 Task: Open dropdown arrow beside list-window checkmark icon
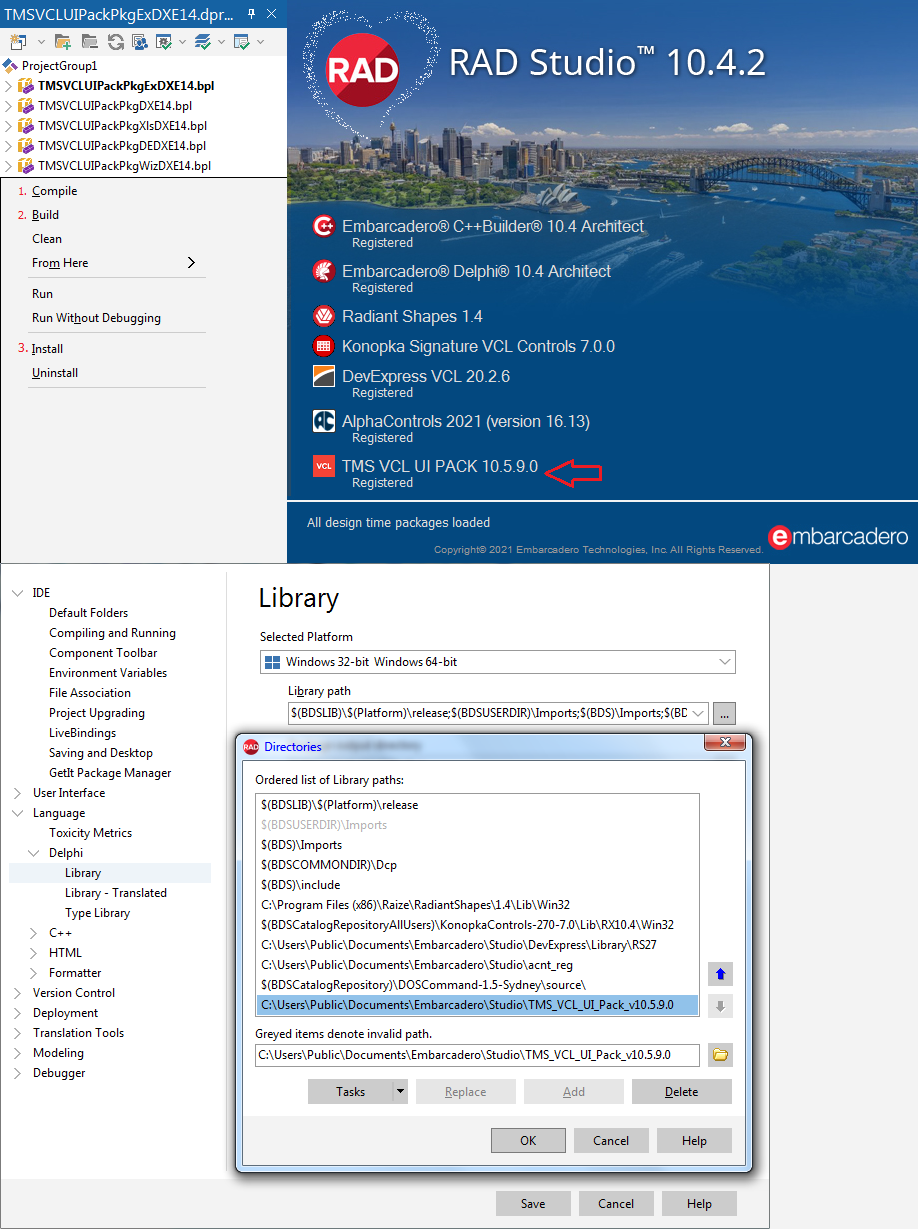point(260,41)
